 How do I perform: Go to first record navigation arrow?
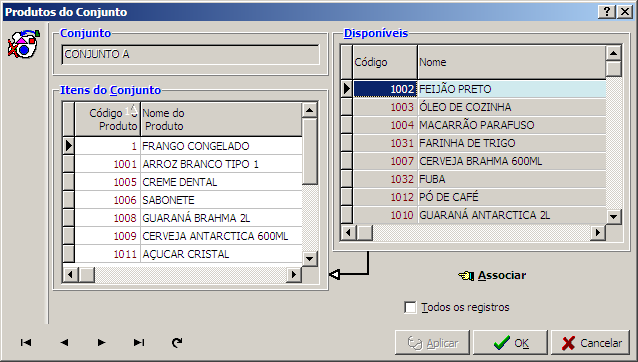pyautogui.click(x=26, y=342)
